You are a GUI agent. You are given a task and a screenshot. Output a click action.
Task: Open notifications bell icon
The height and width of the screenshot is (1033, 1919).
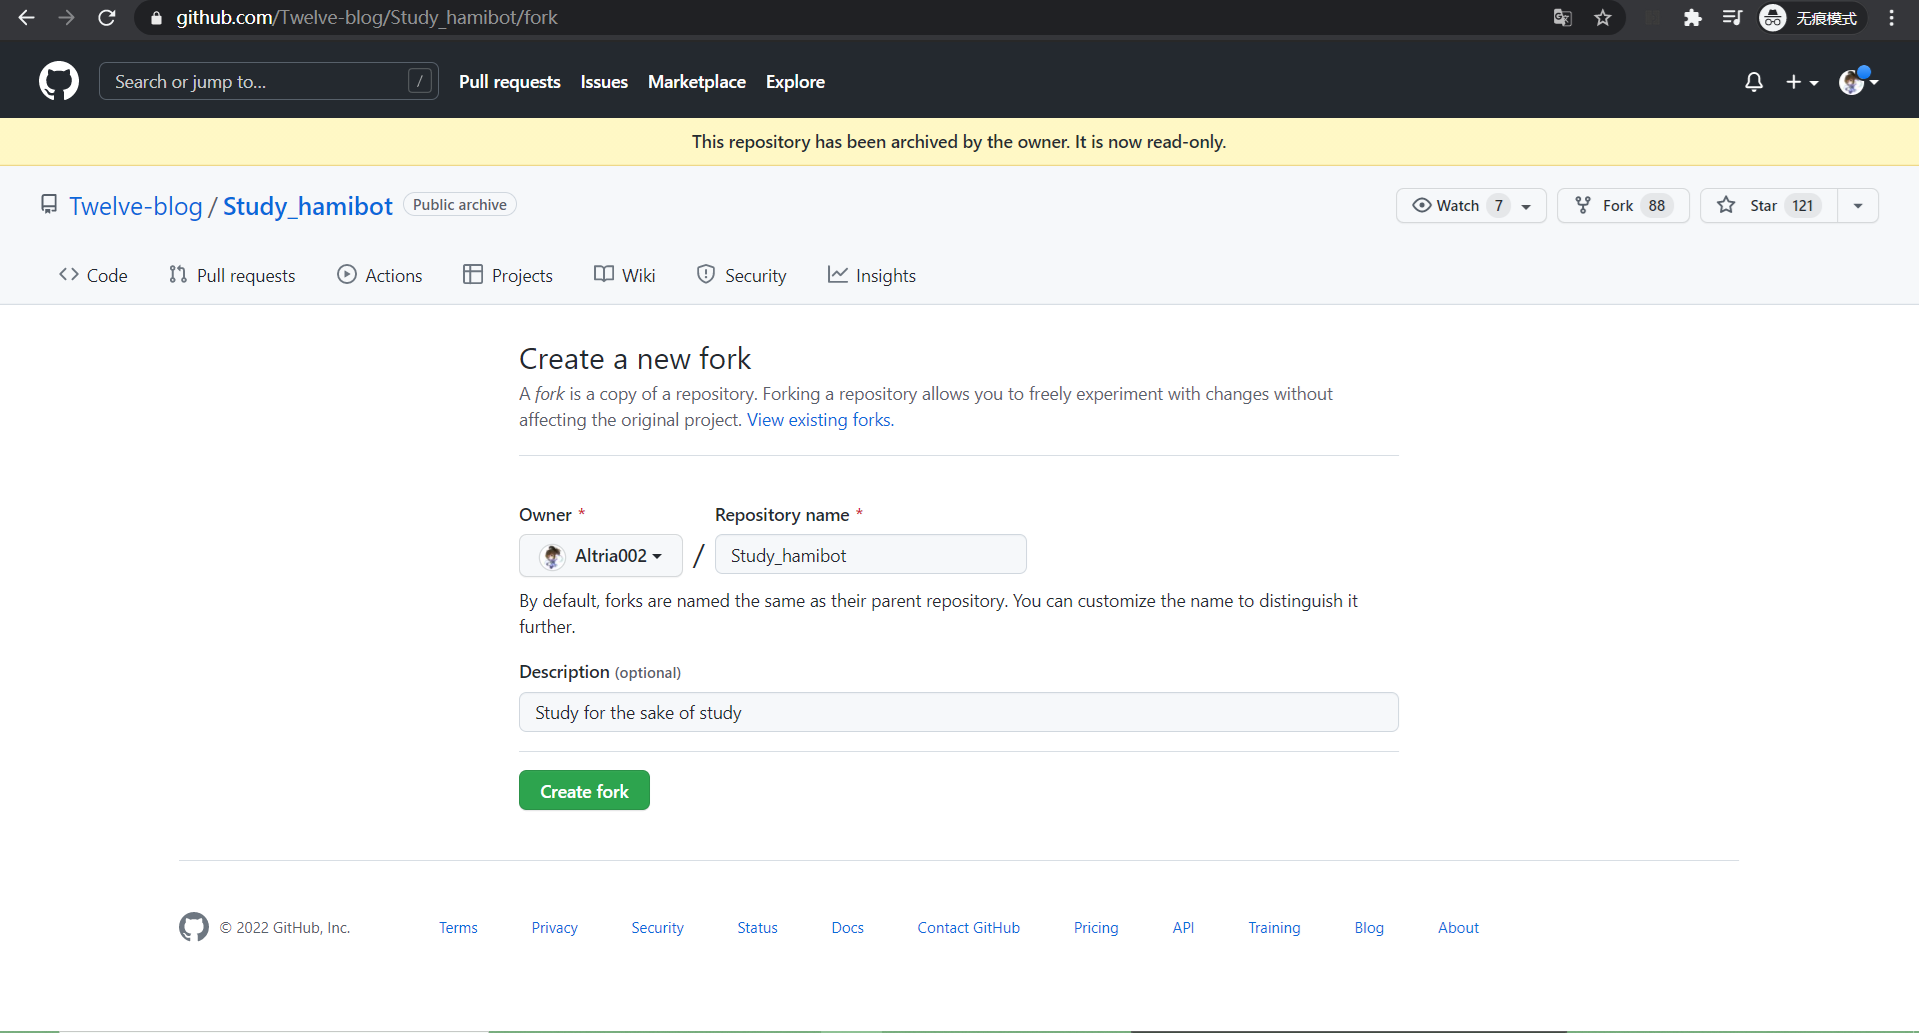tap(1754, 82)
